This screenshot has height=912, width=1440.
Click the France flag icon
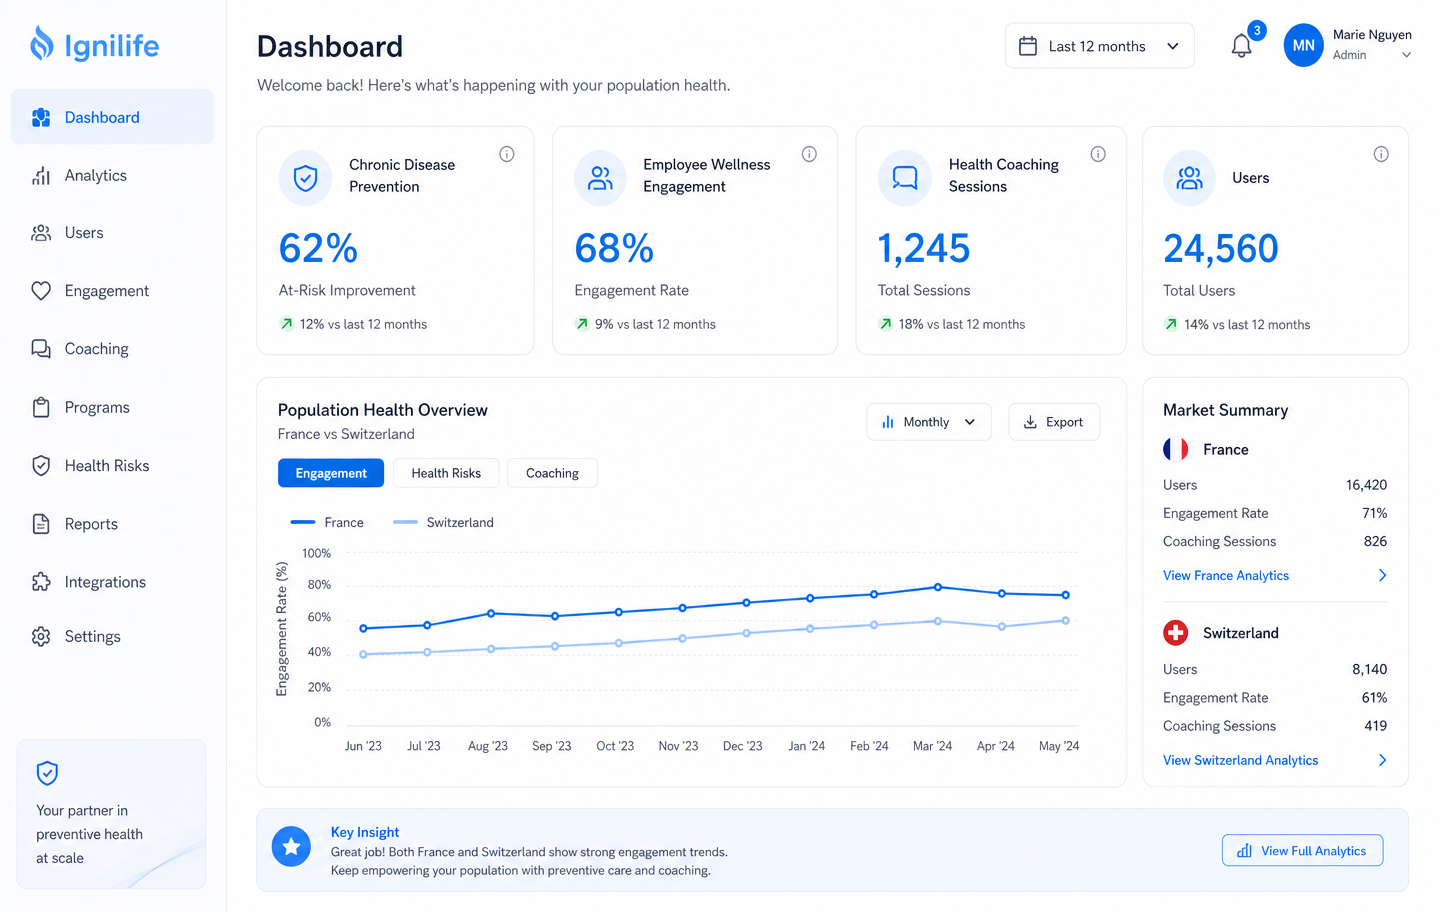(x=1176, y=449)
